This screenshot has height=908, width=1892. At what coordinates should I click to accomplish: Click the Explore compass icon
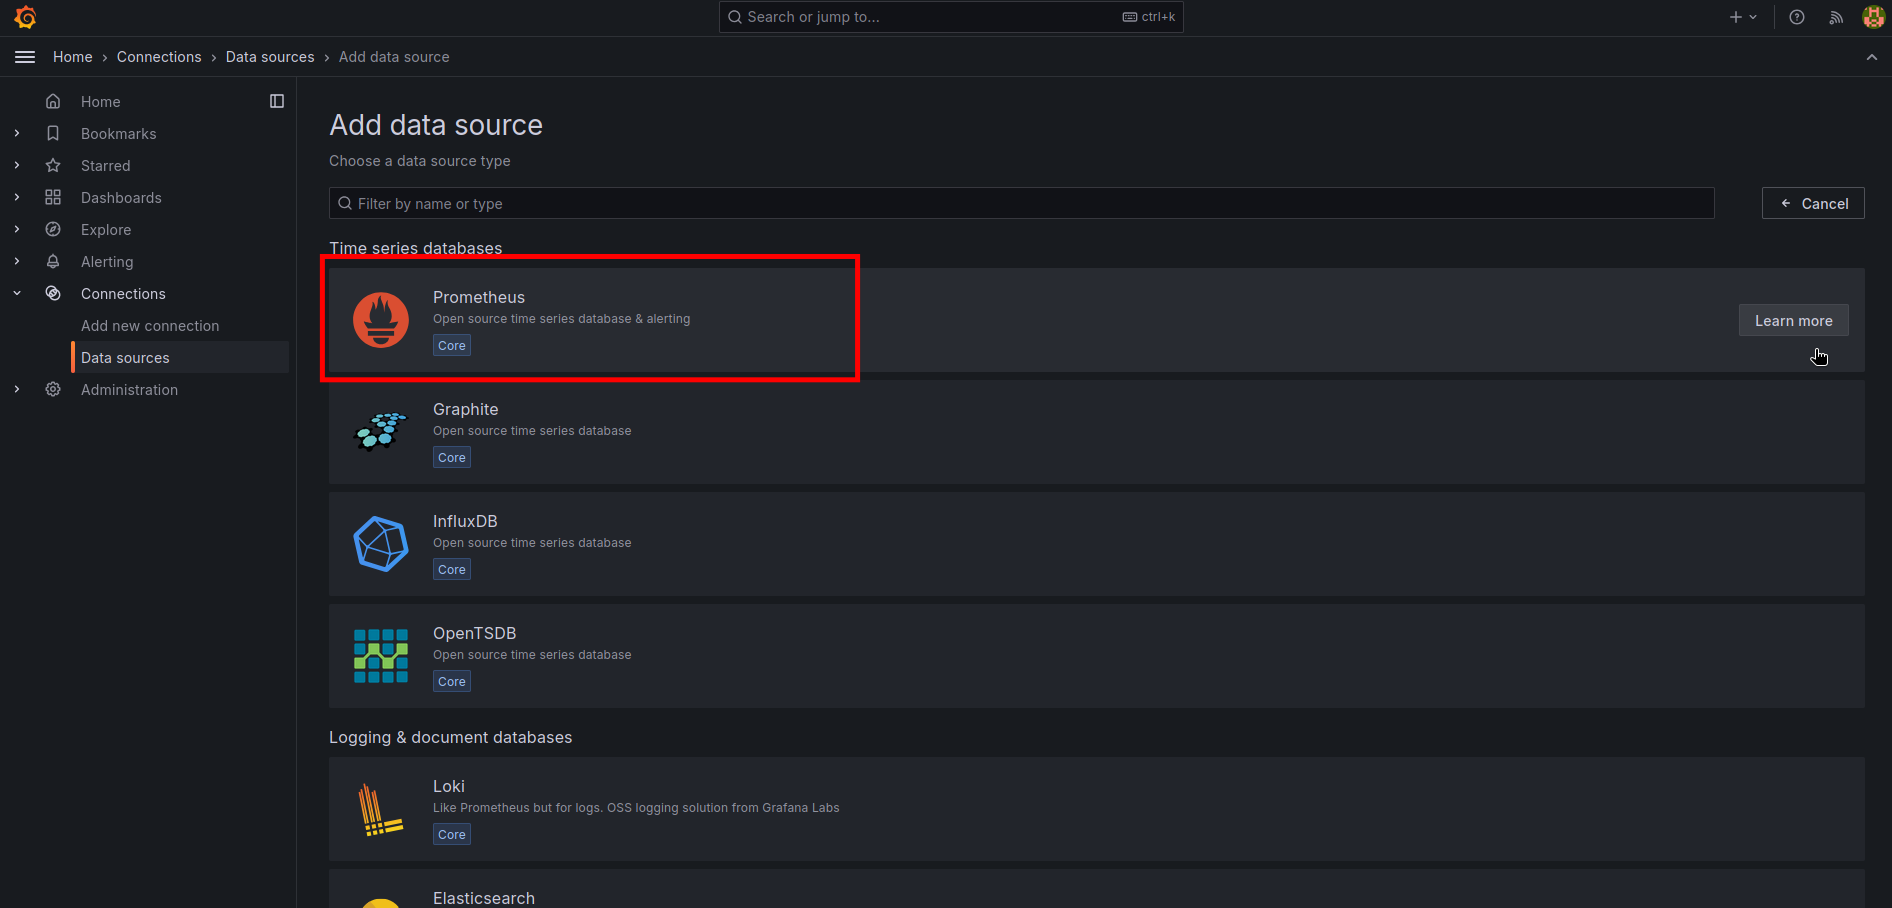(53, 229)
